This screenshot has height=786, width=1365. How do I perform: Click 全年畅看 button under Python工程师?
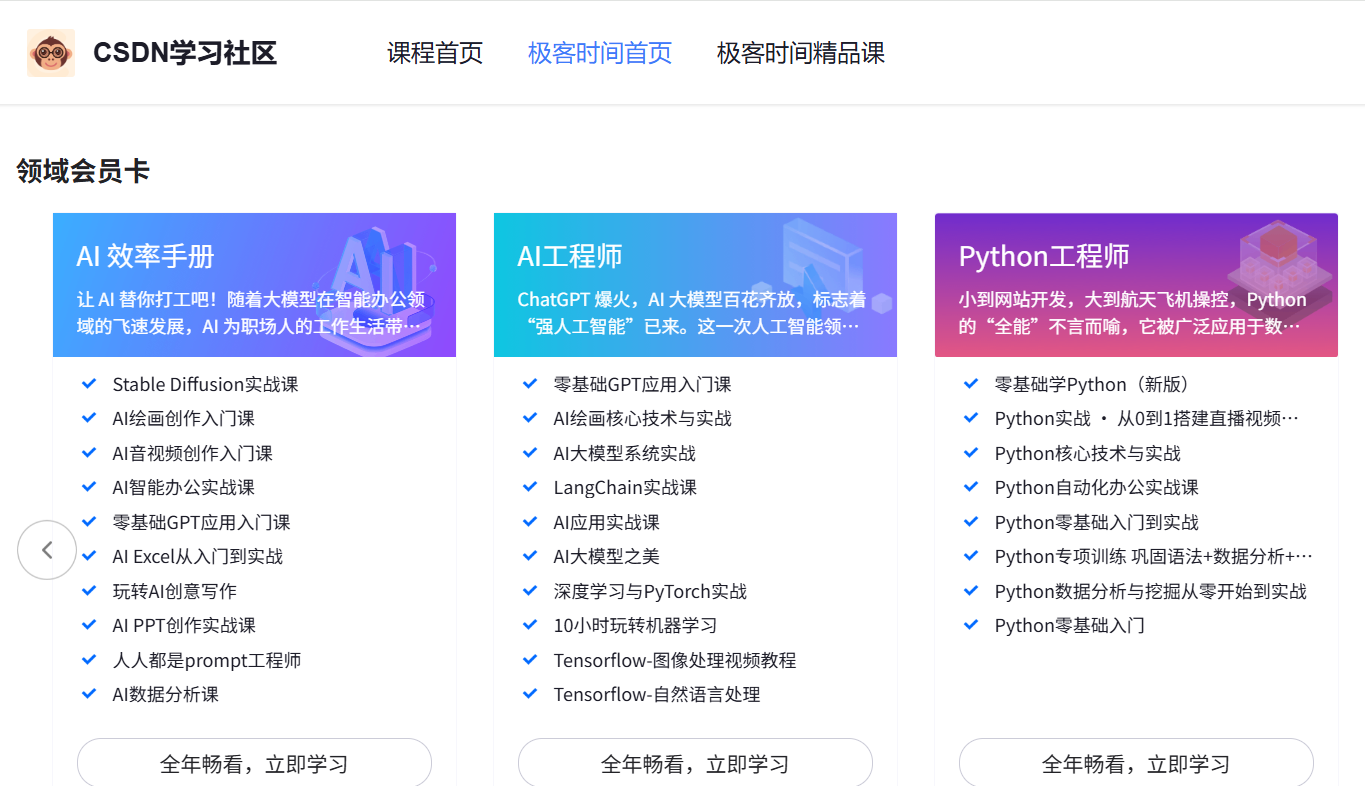[x=1136, y=763]
